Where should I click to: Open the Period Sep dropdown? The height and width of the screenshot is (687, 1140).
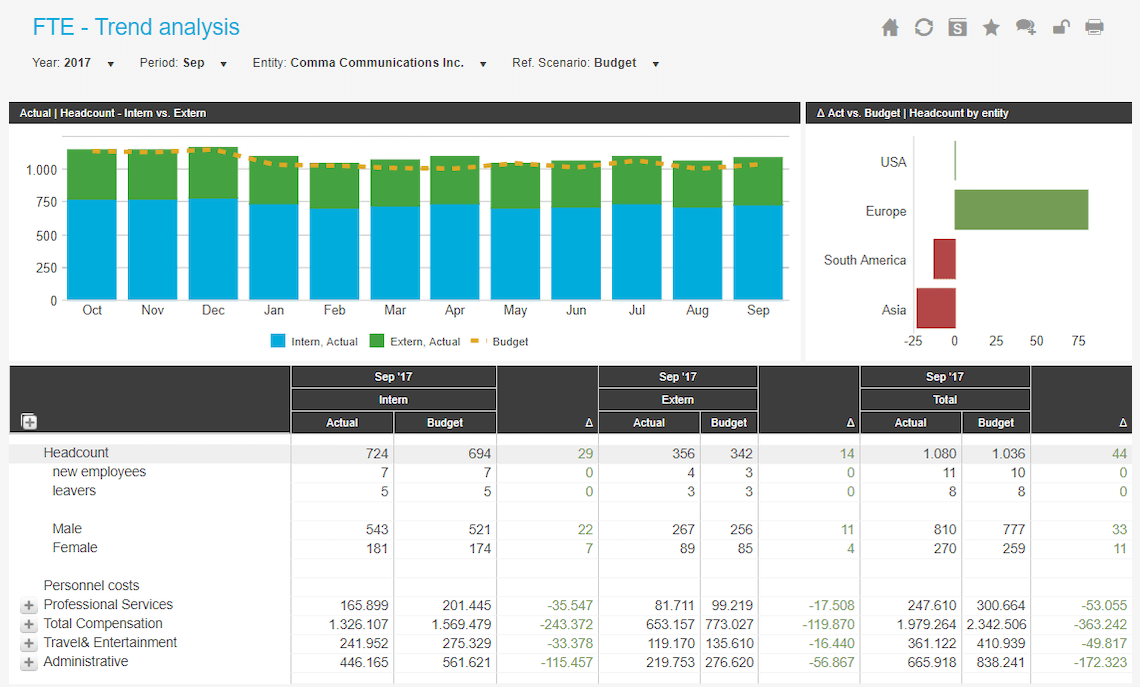pos(183,63)
